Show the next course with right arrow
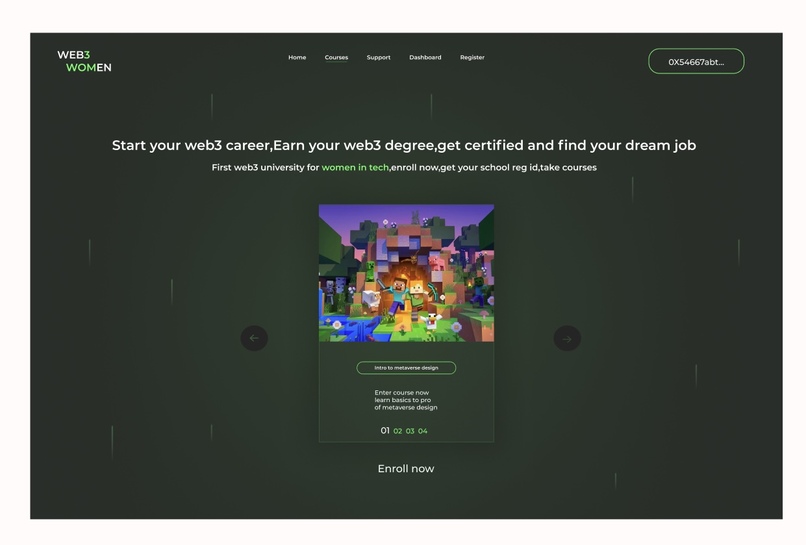 tap(567, 338)
